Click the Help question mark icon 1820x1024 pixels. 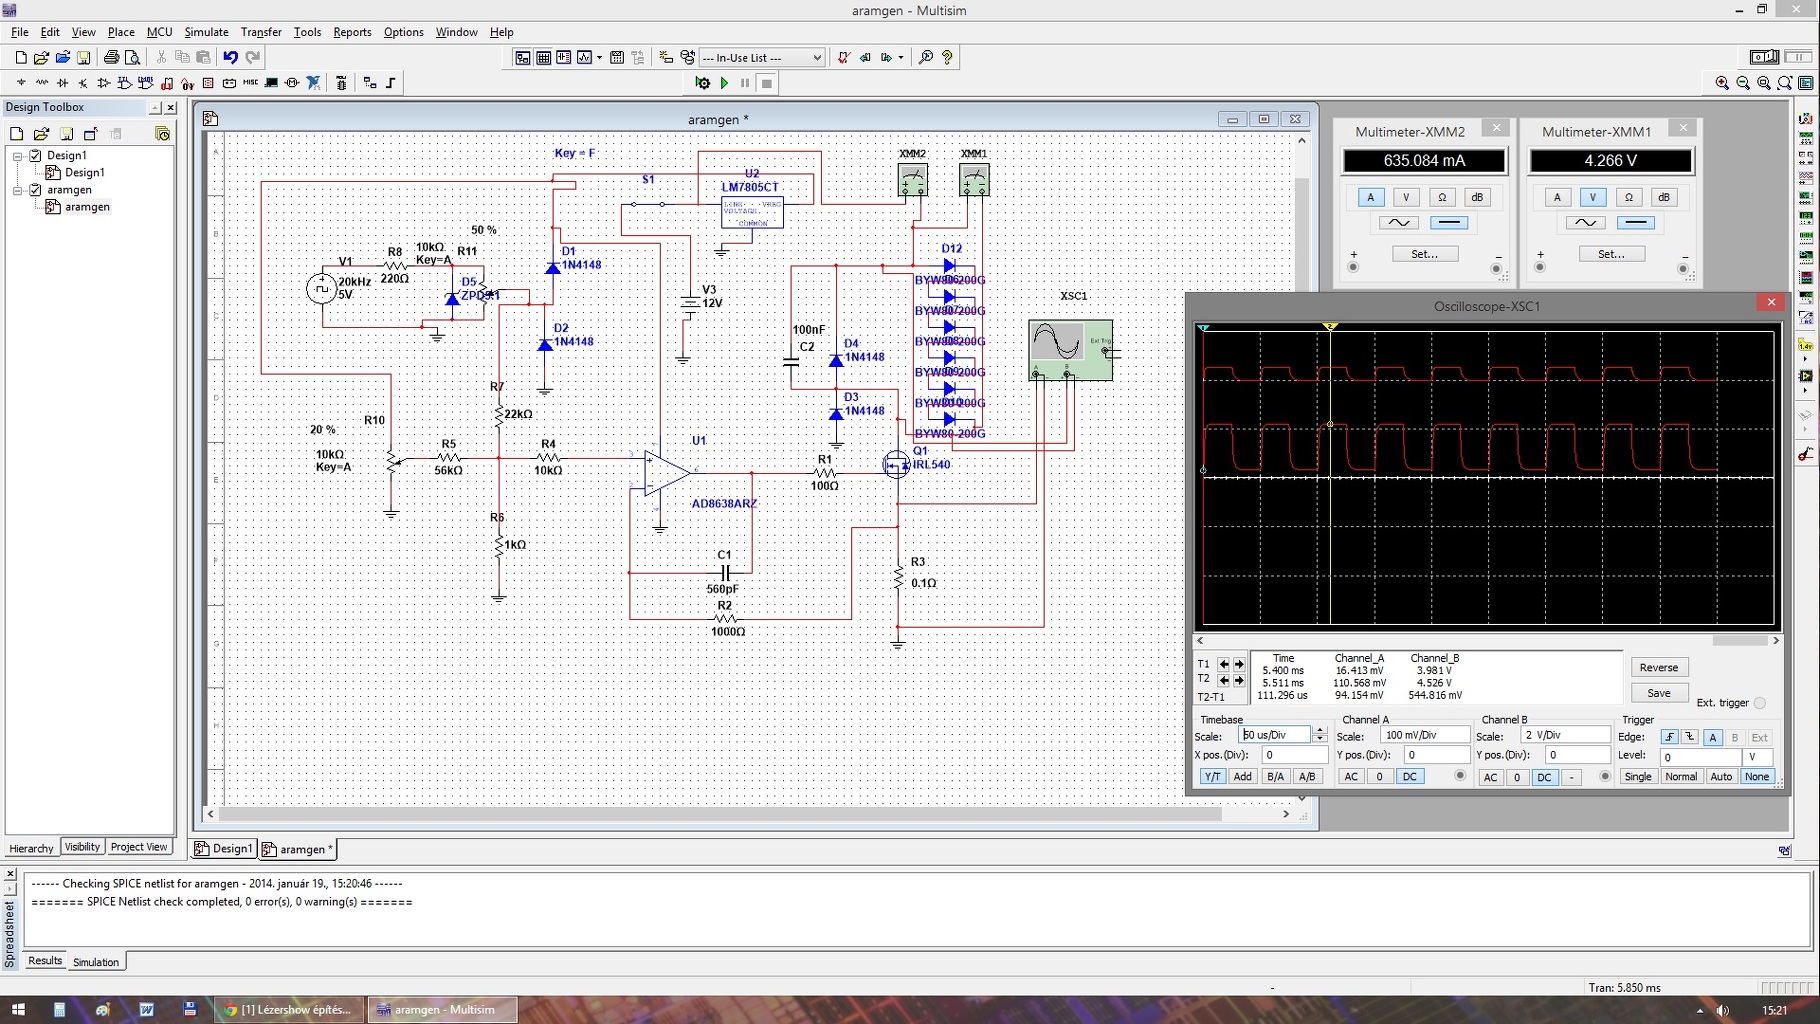point(947,58)
